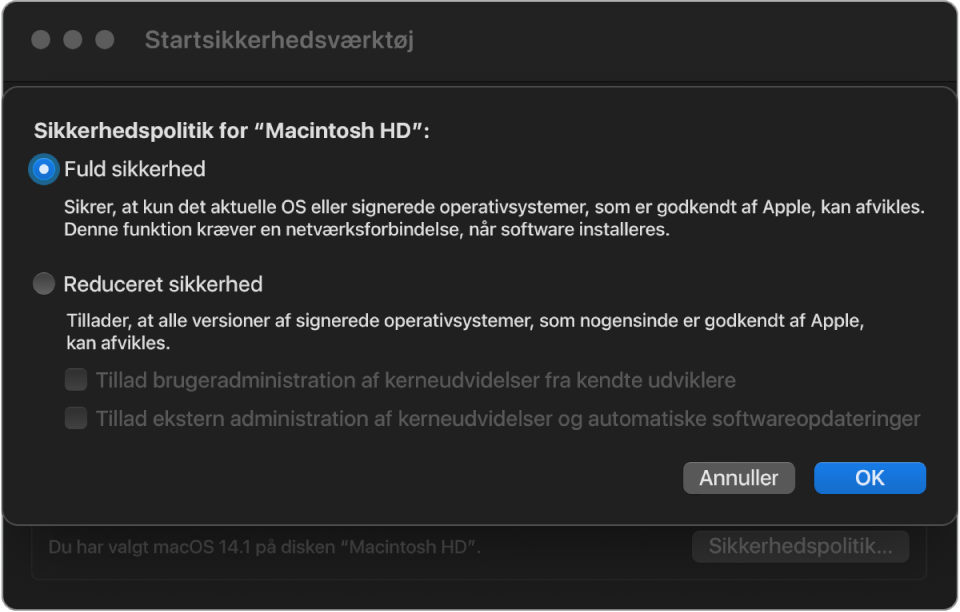Choose the Reduceret sikkerhed radio button circle

coord(43,284)
